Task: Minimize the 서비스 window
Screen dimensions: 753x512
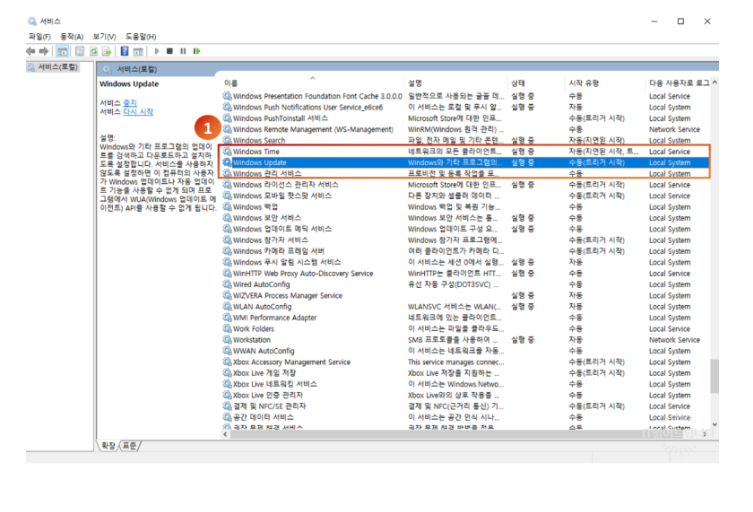Action: (x=654, y=21)
